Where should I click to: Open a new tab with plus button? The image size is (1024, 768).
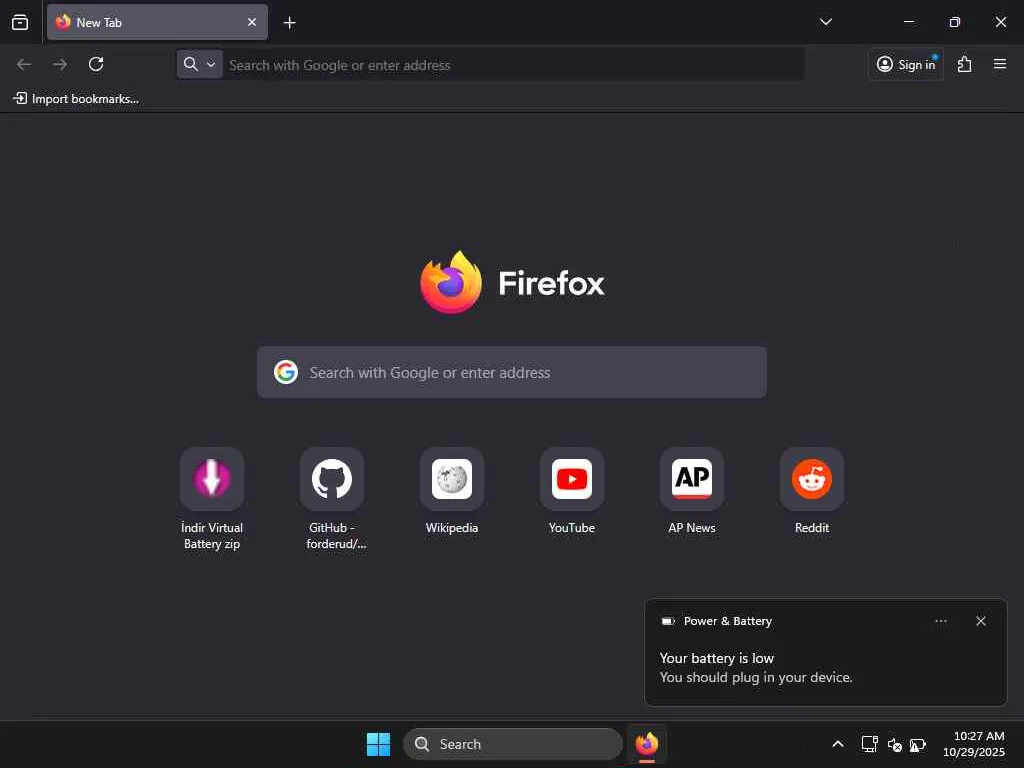coord(289,23)
